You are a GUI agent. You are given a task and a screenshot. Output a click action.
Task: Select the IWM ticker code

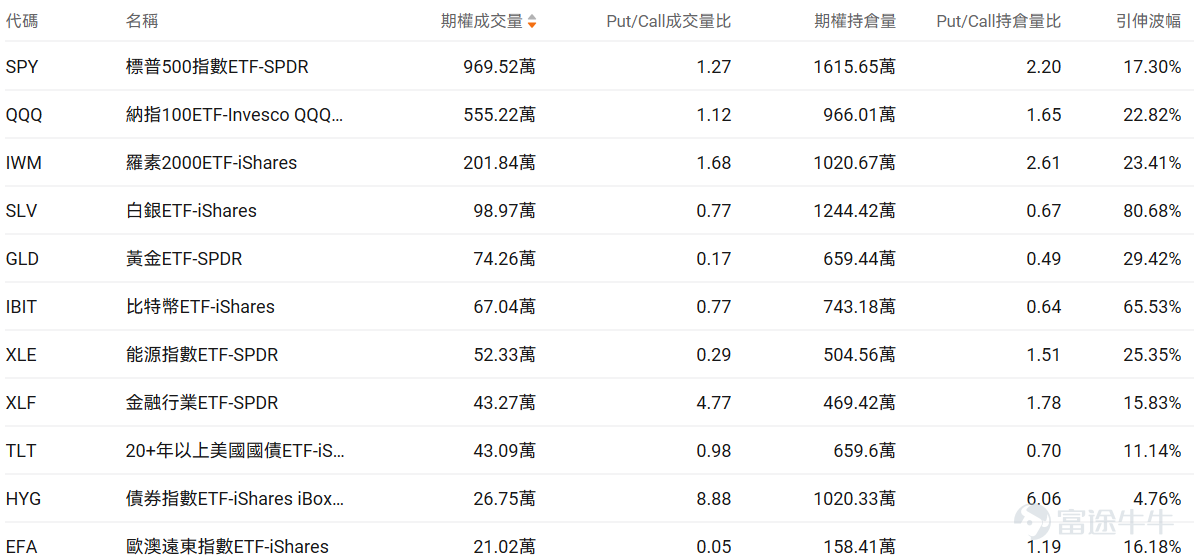click(23, 163)
